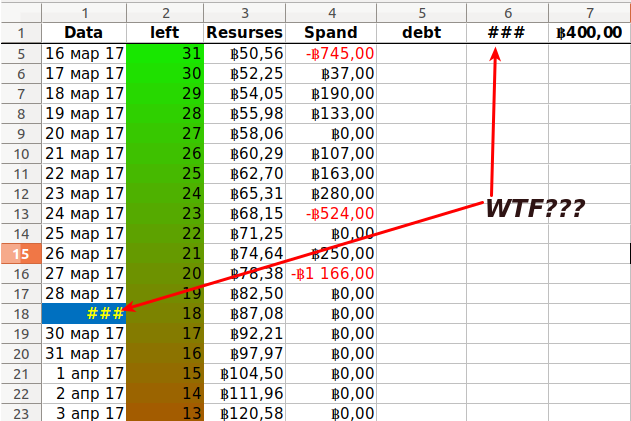The image size is (631, 421).
Task: Click the red -฿1 166,00 spend cell
Action: click(331, 273)
